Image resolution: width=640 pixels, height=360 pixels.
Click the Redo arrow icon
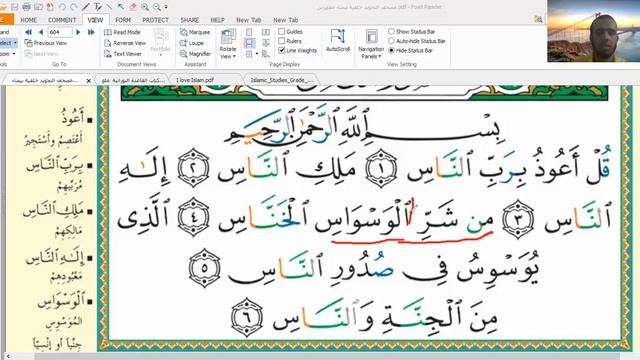click(74, 7)
